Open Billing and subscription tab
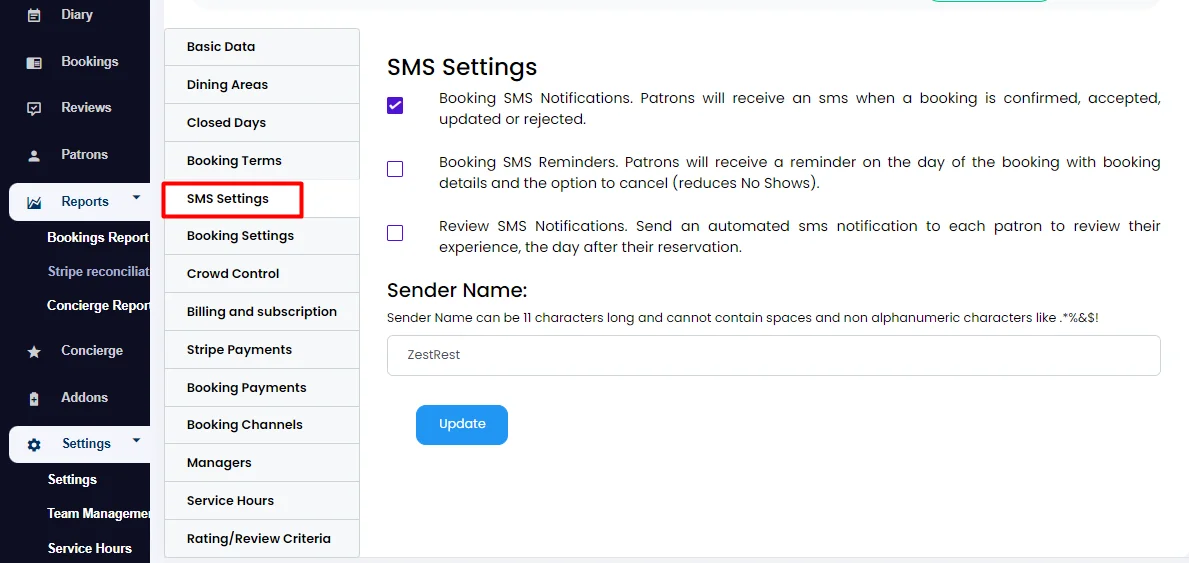Viewport: 1189px width, 563px height. 262,312
